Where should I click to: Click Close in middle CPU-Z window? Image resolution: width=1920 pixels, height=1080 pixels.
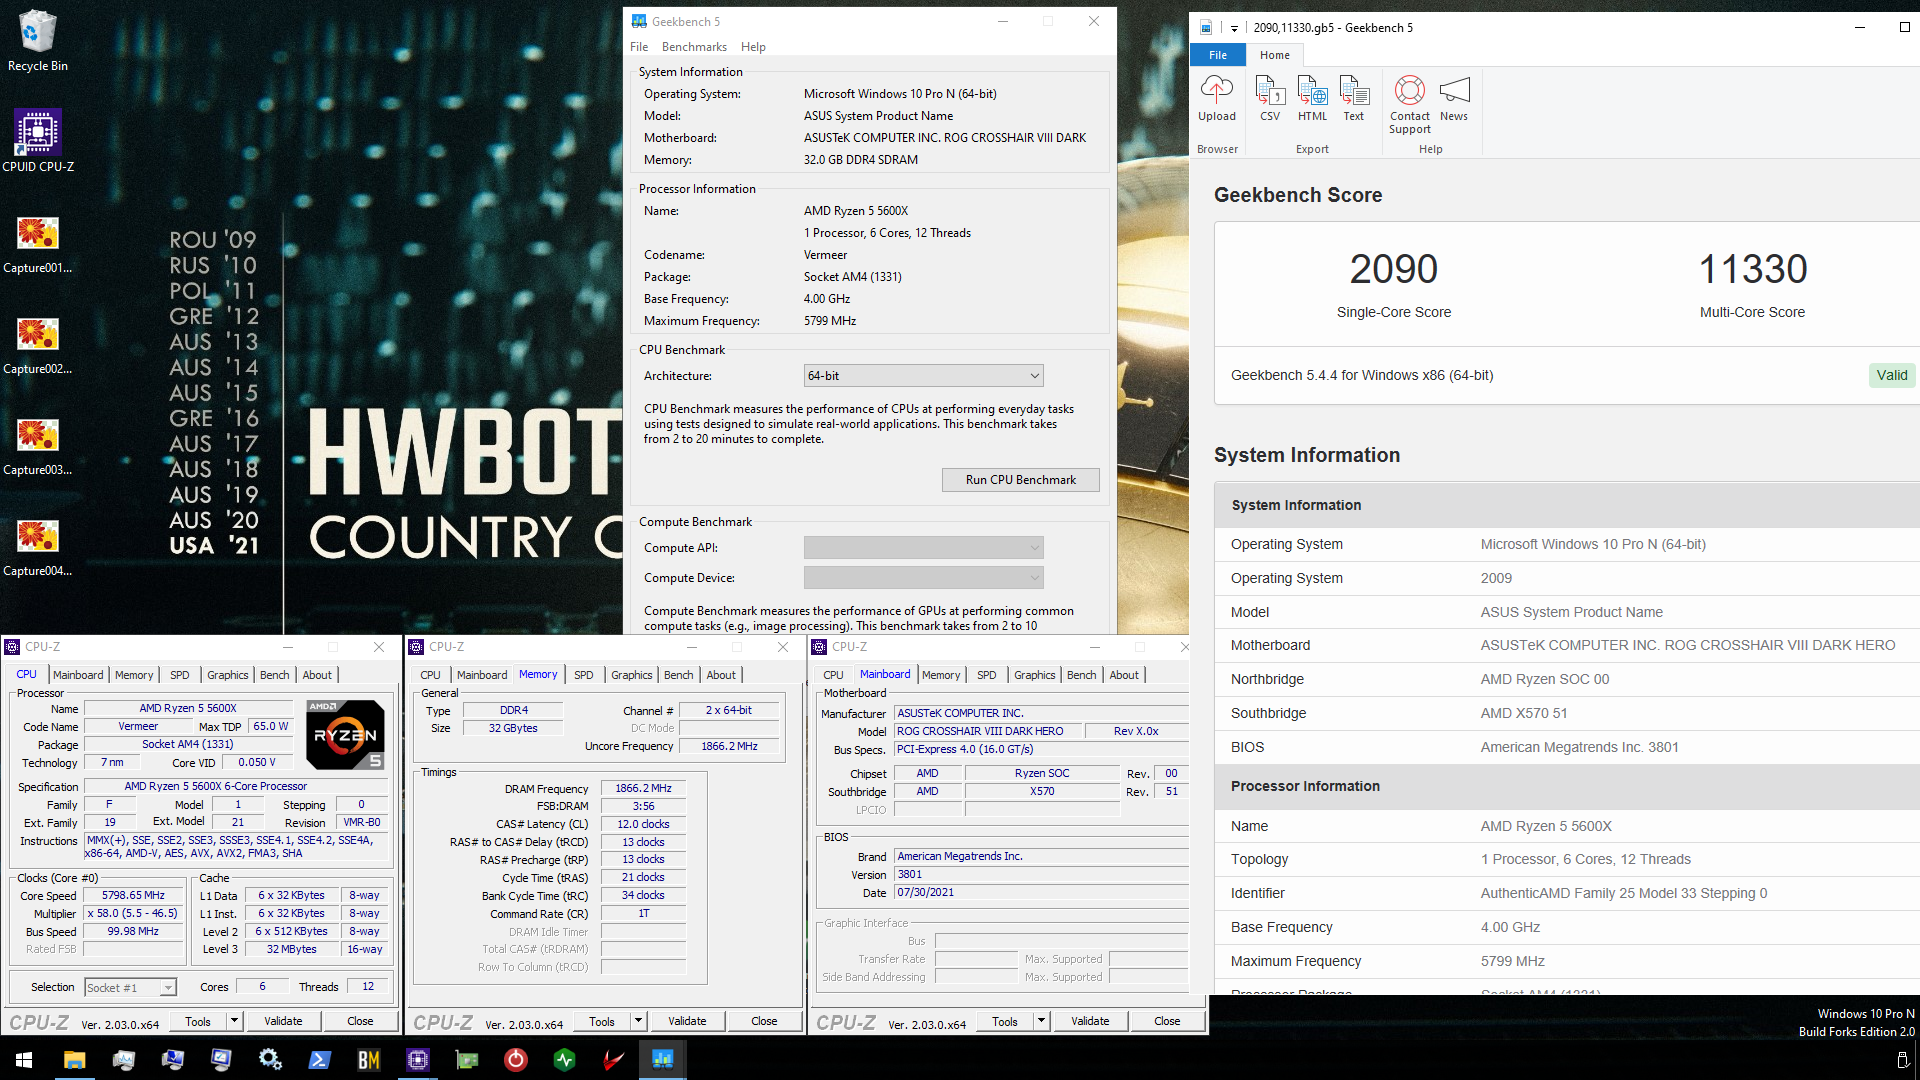(x=764, y=1022)
